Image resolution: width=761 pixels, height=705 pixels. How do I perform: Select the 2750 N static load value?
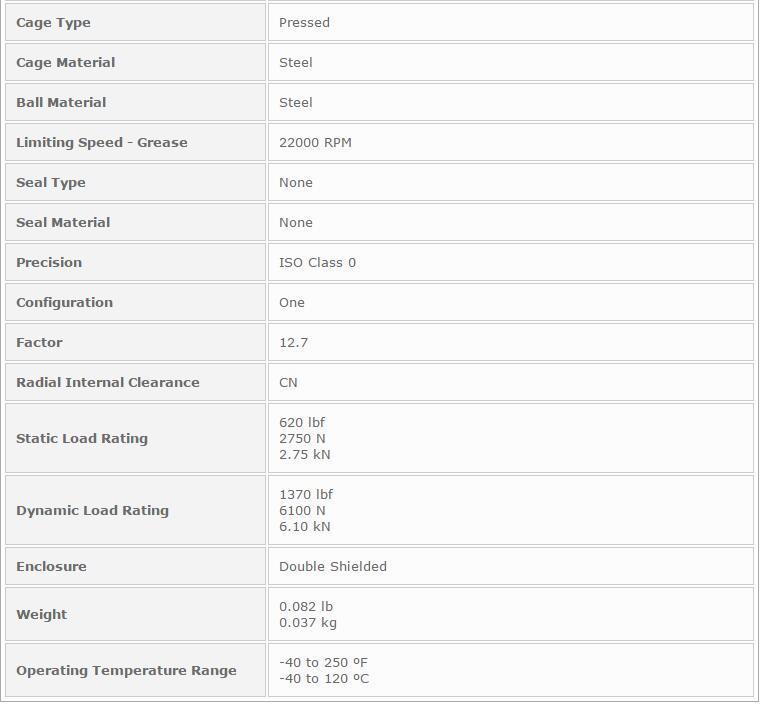click(302, 439)
